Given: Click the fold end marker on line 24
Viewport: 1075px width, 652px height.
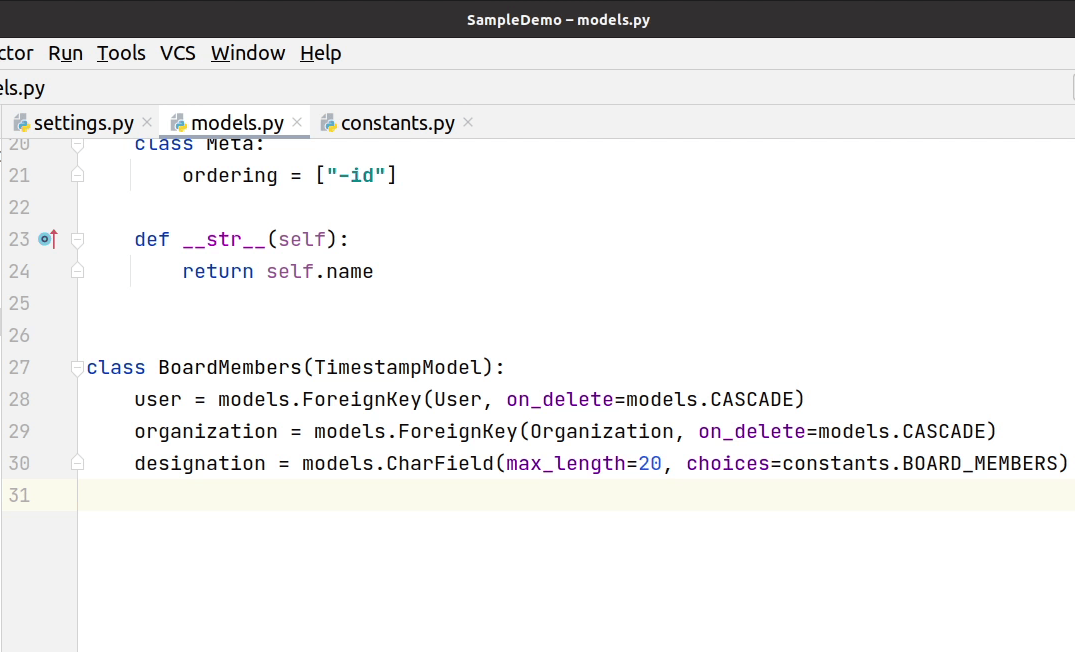Looking at the screenshot, I should click(x=77, y=271).
